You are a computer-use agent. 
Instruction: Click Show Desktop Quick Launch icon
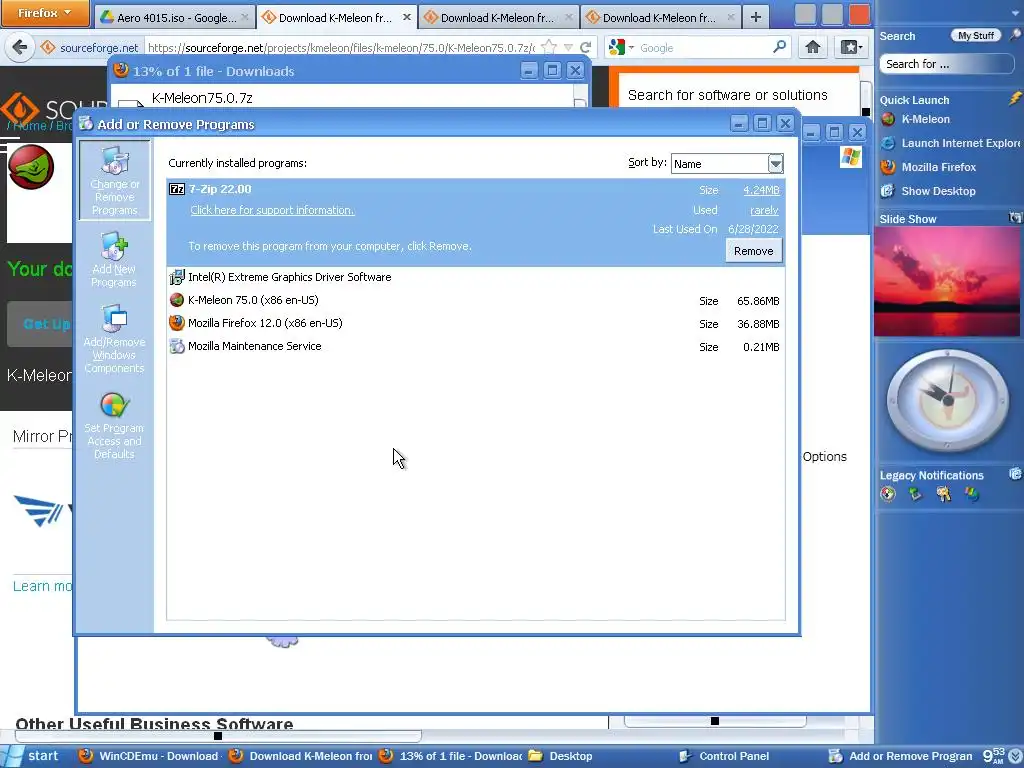[888, 191]
